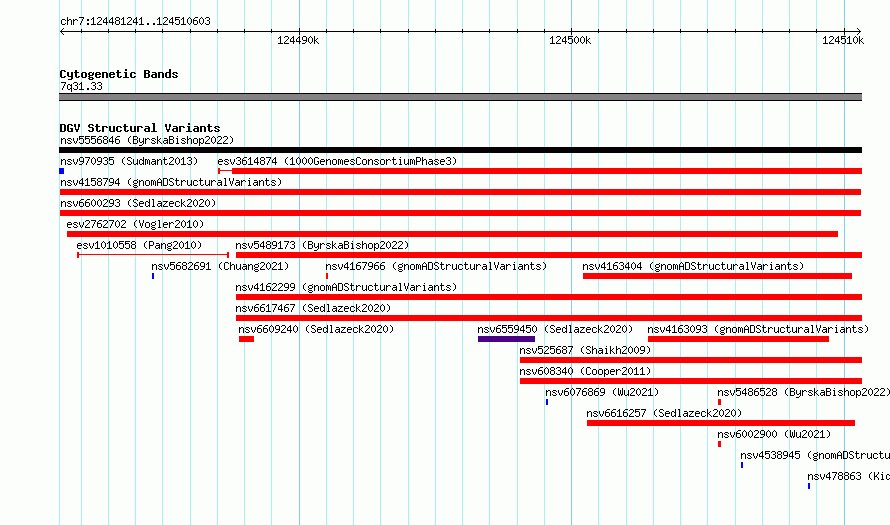890x525 pixels.
Task: Click the red nsv4158794 variant bar
Action: coord(460,192)
